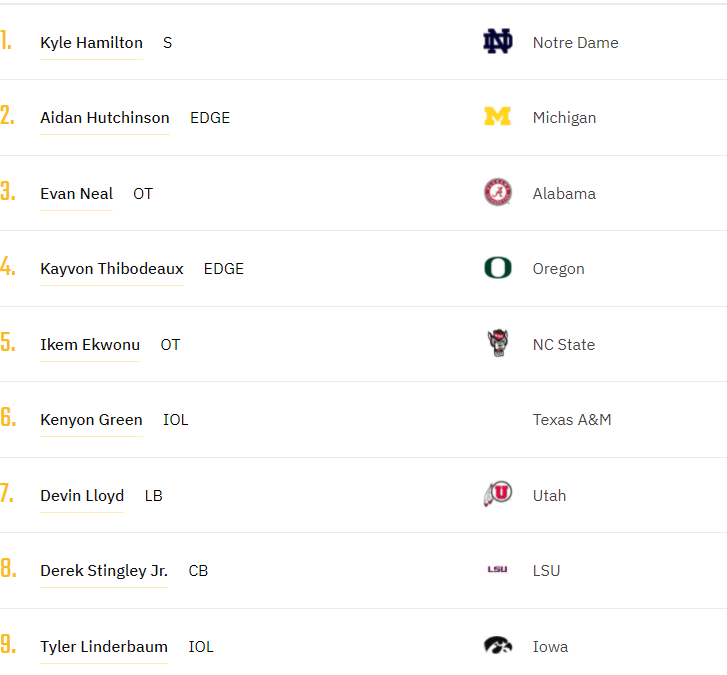Open the Kenyon Green player page
727x675 pixels.
(91, 420)
